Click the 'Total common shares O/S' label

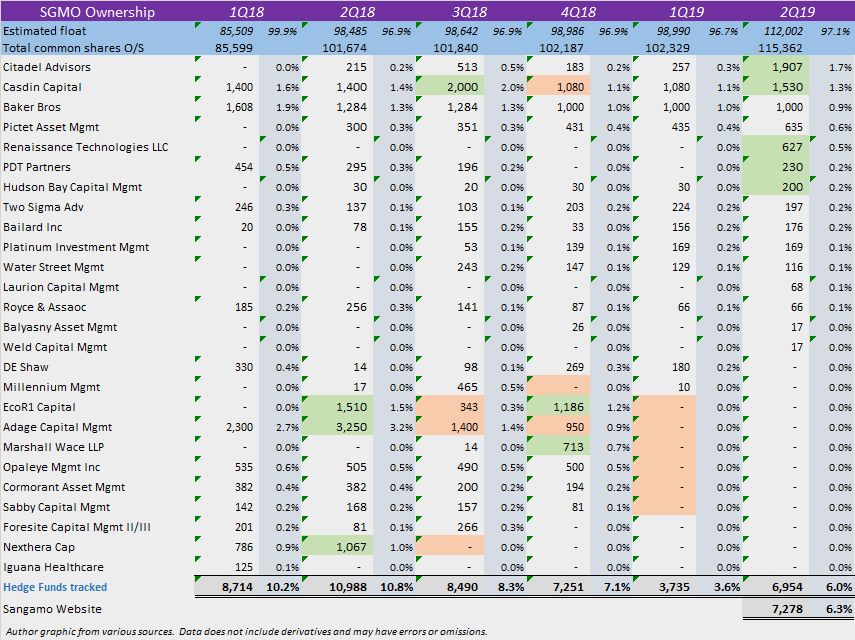(73, 48)
